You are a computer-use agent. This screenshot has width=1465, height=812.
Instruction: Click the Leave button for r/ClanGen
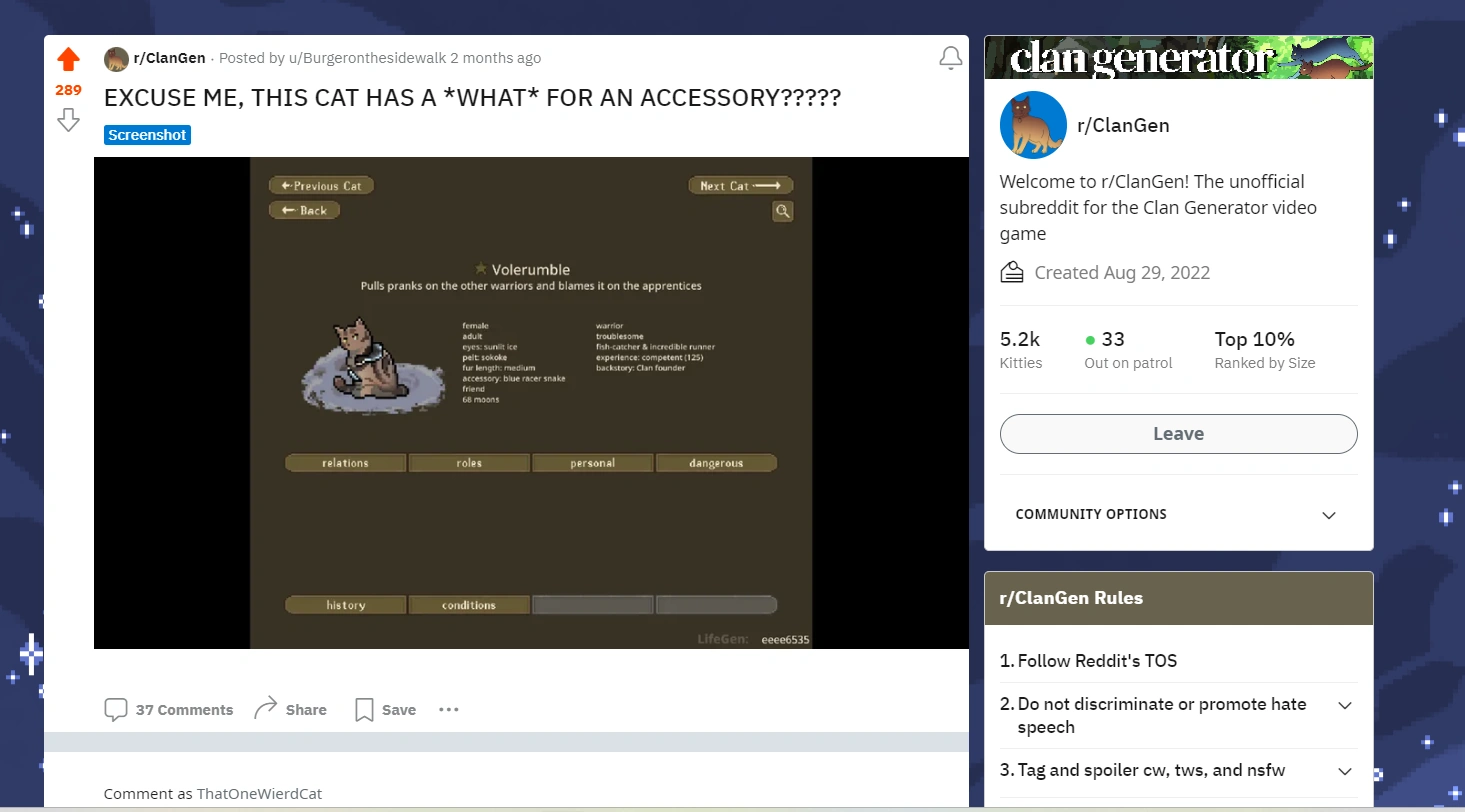tap(1178, 434)
